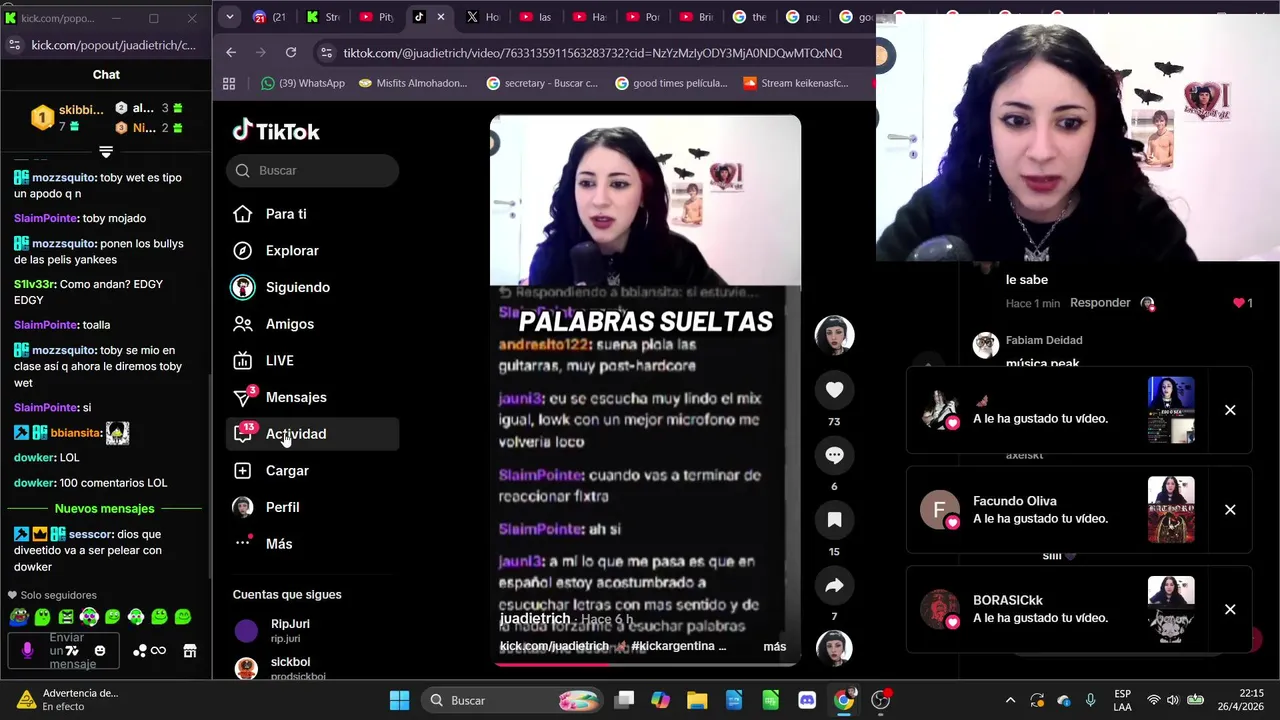Go back in the TikTok browser window
Image resolution: width=1280 pixels, height=720 pixels.
(x=231, y=52)
